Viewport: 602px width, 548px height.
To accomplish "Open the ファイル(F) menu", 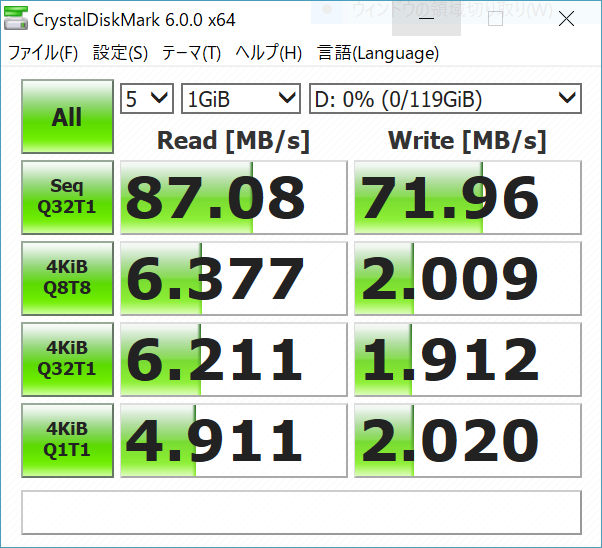I will [x=43, y=53].
